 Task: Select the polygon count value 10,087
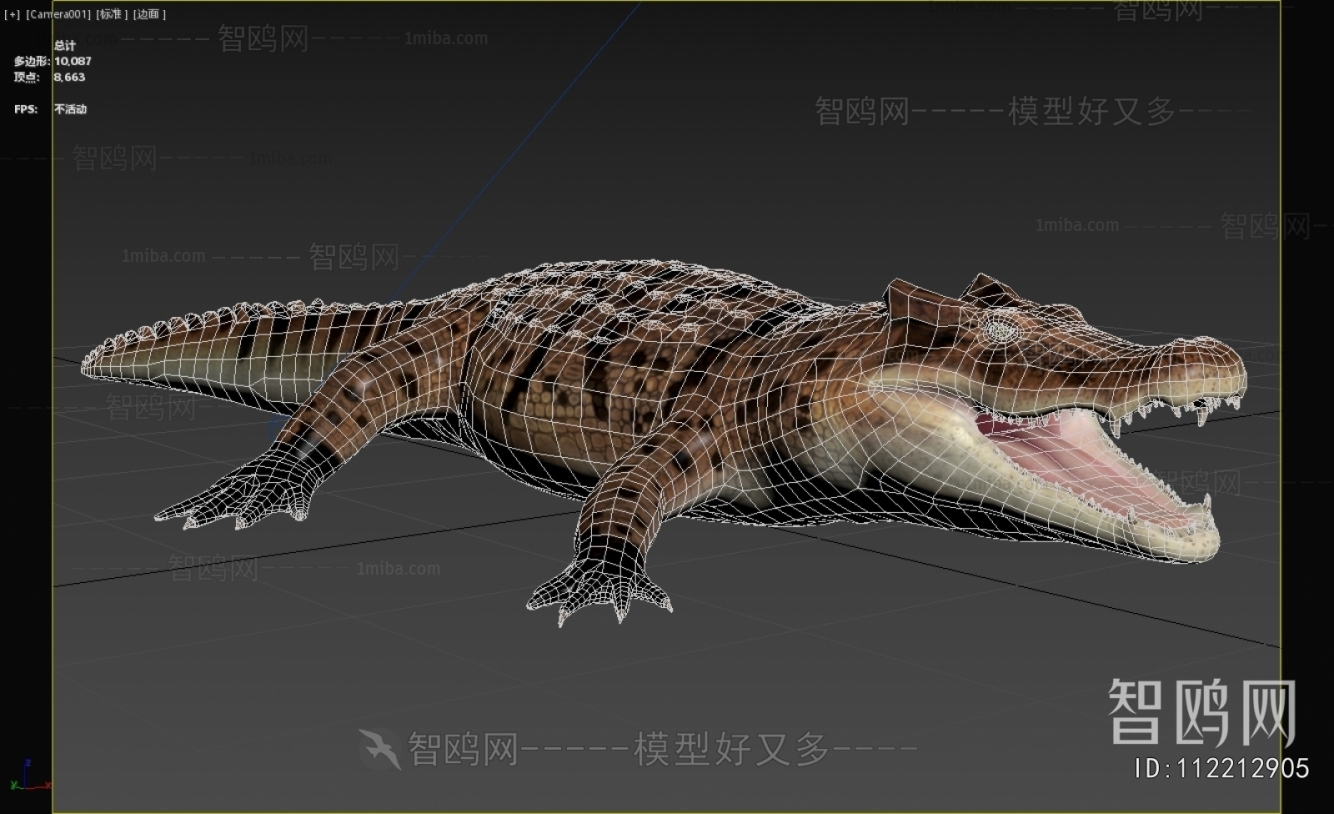(x=73, y=61)
